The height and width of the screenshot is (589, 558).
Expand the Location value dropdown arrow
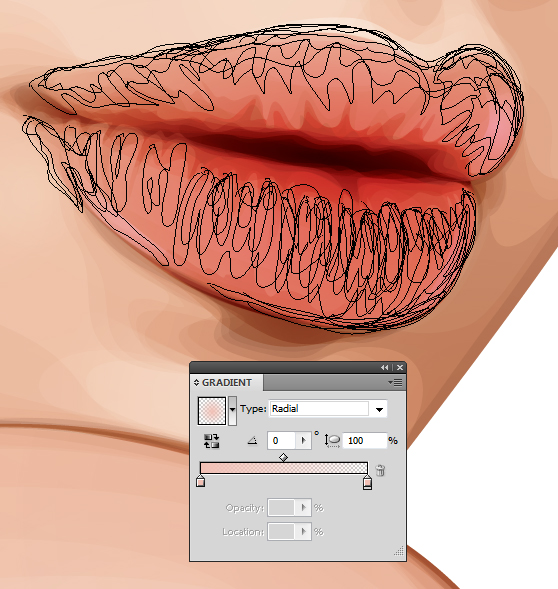[304, 532]
